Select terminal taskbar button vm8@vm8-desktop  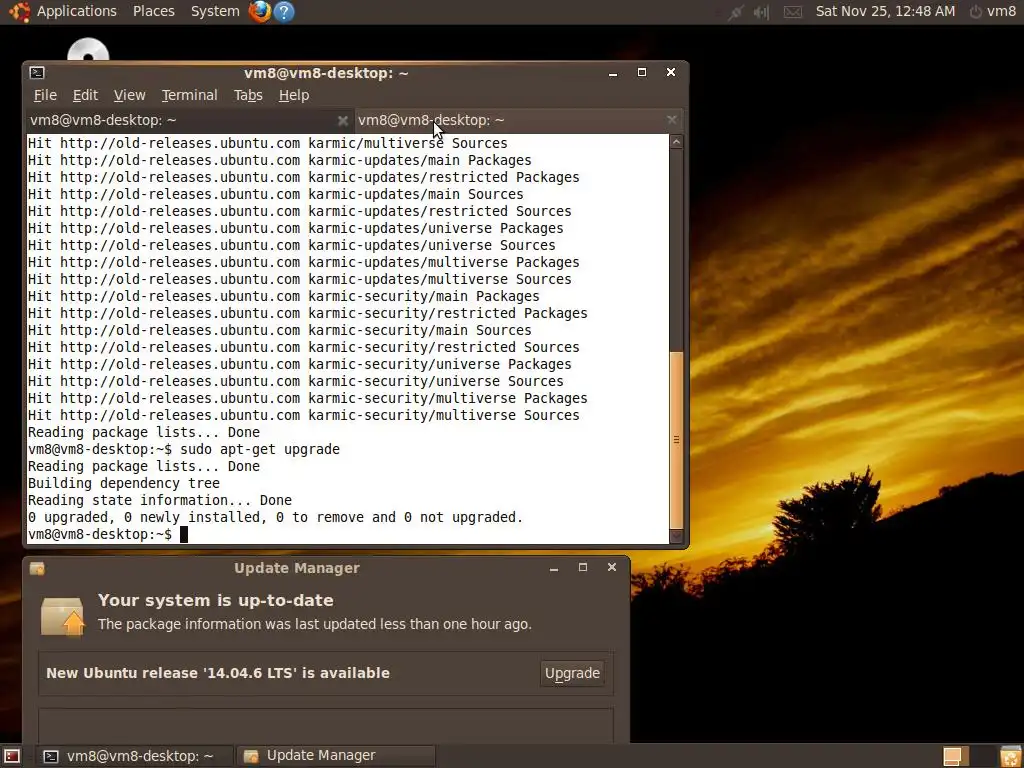tap(133, 756)
